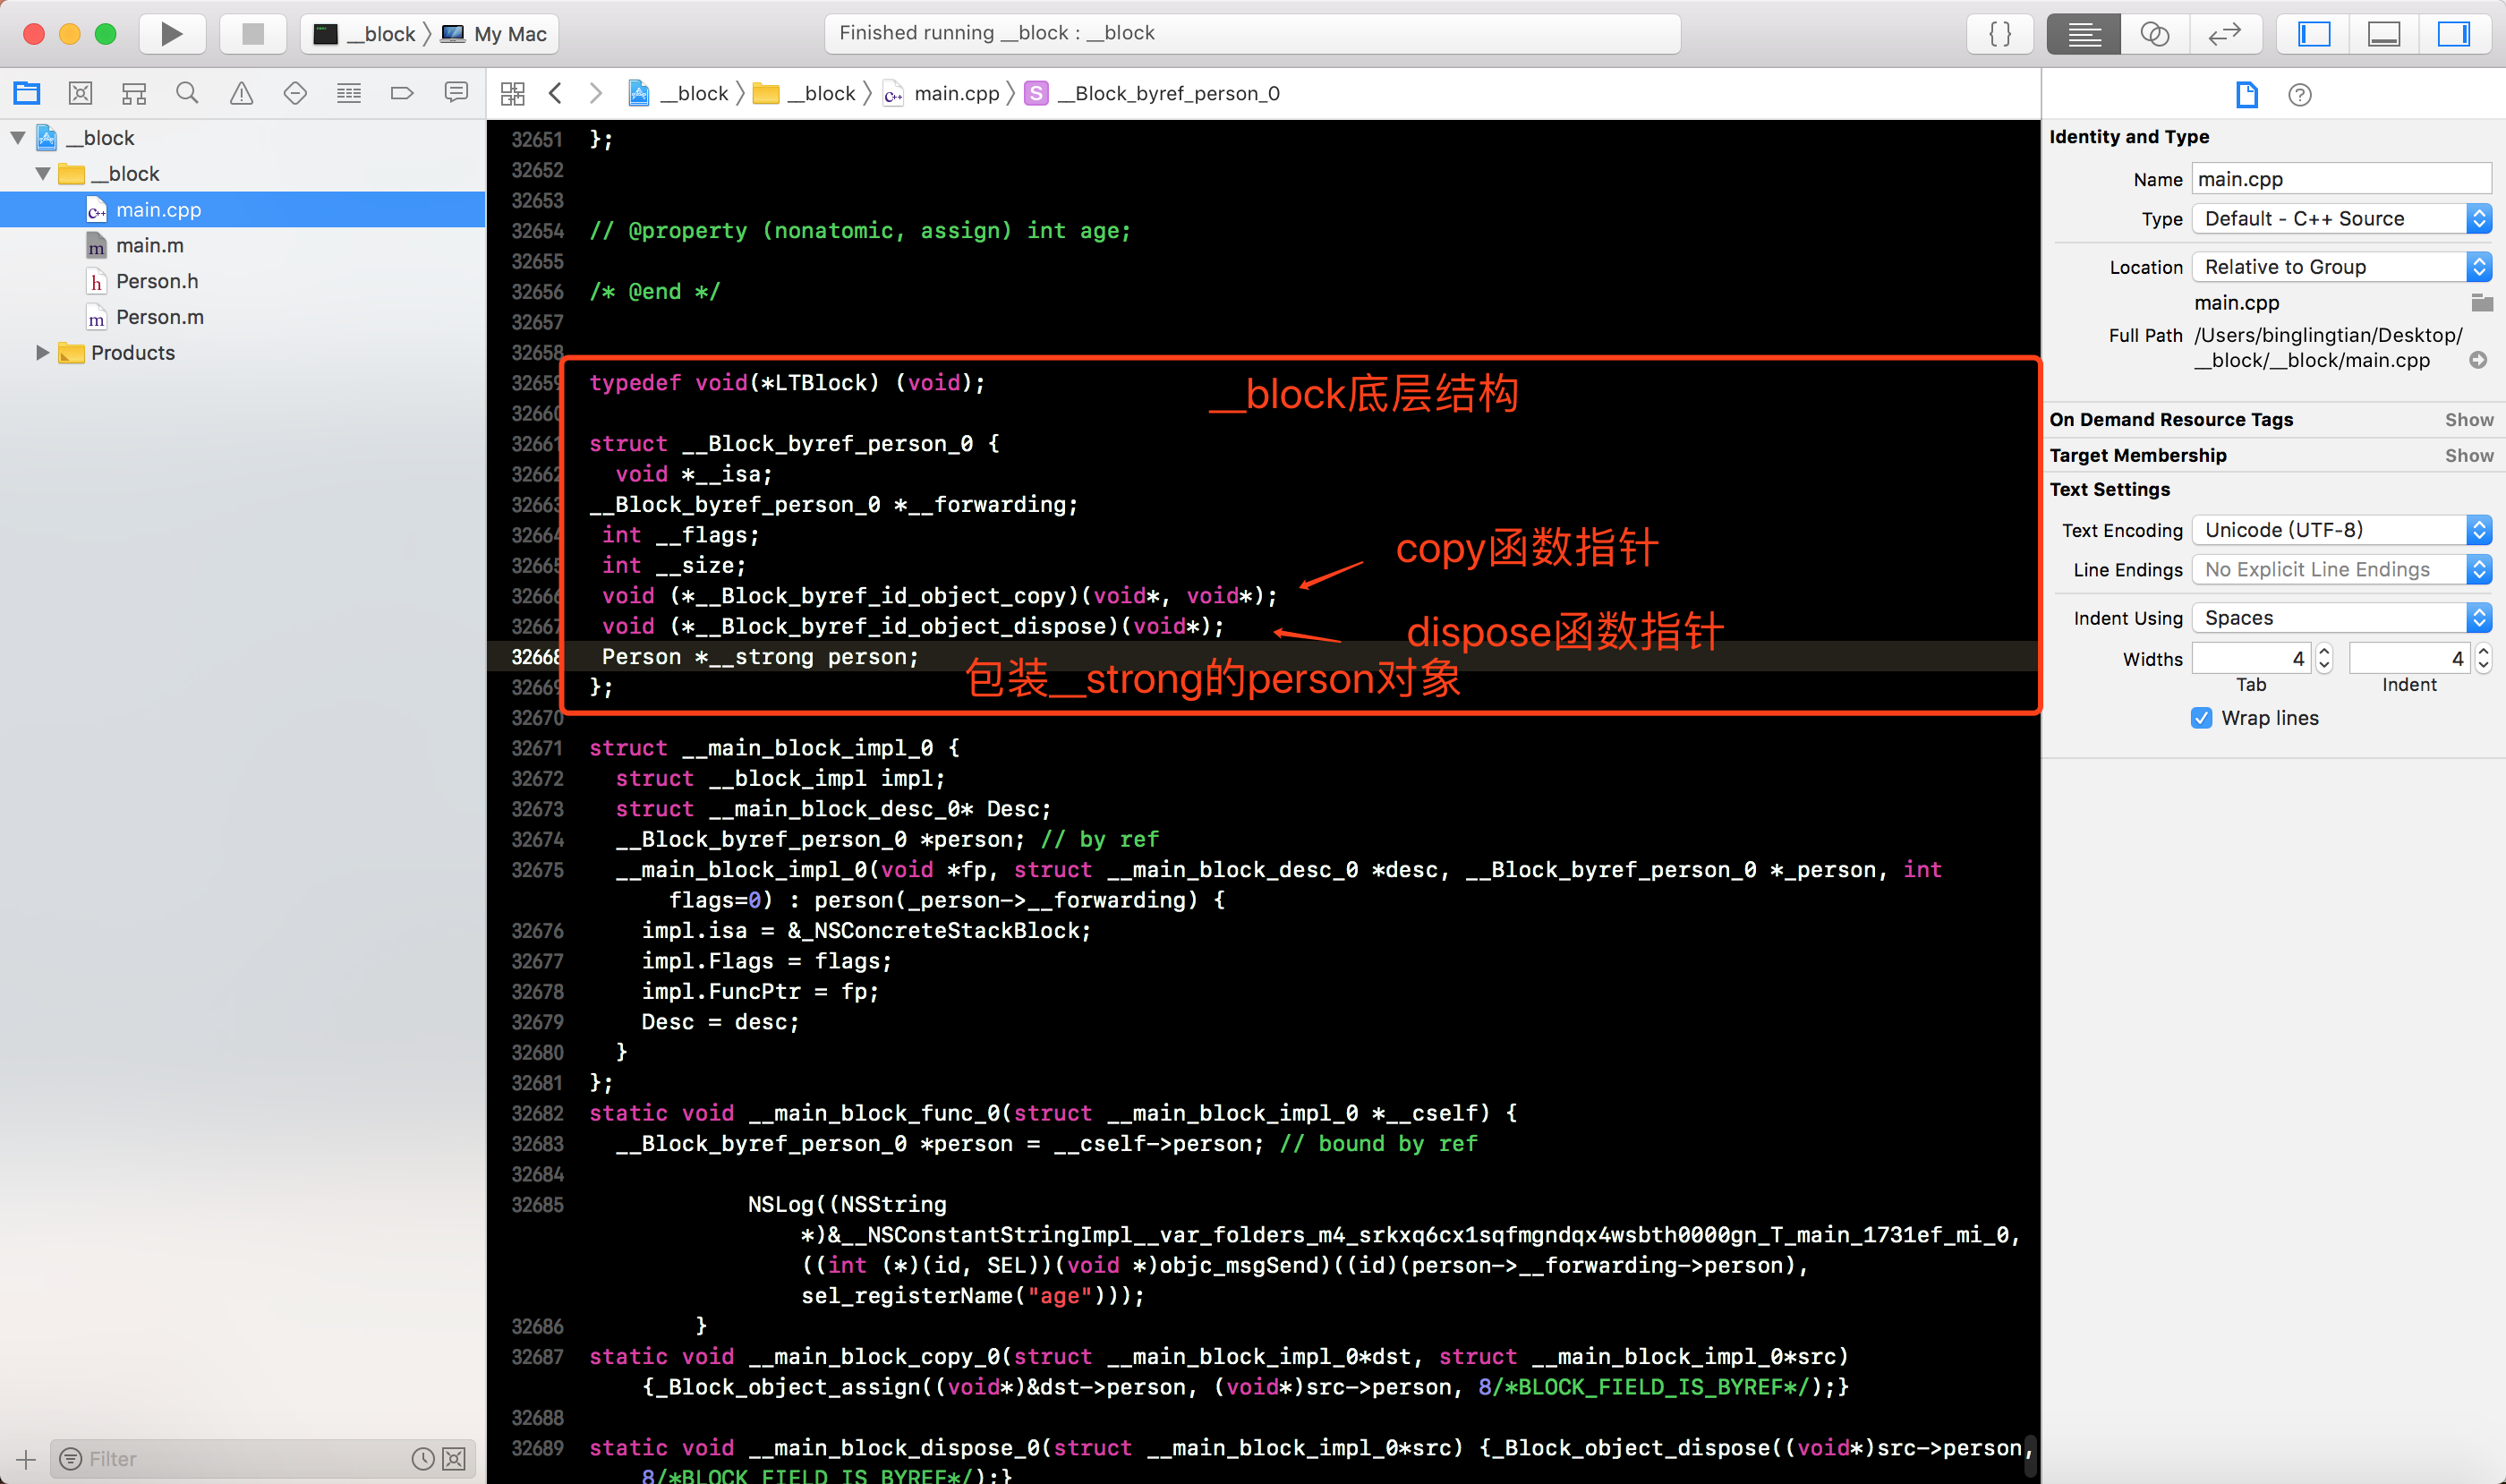The width and height of the screenshot is (2506, 1484).
Task: Click the Tab width field
Action: point(2251,658)
